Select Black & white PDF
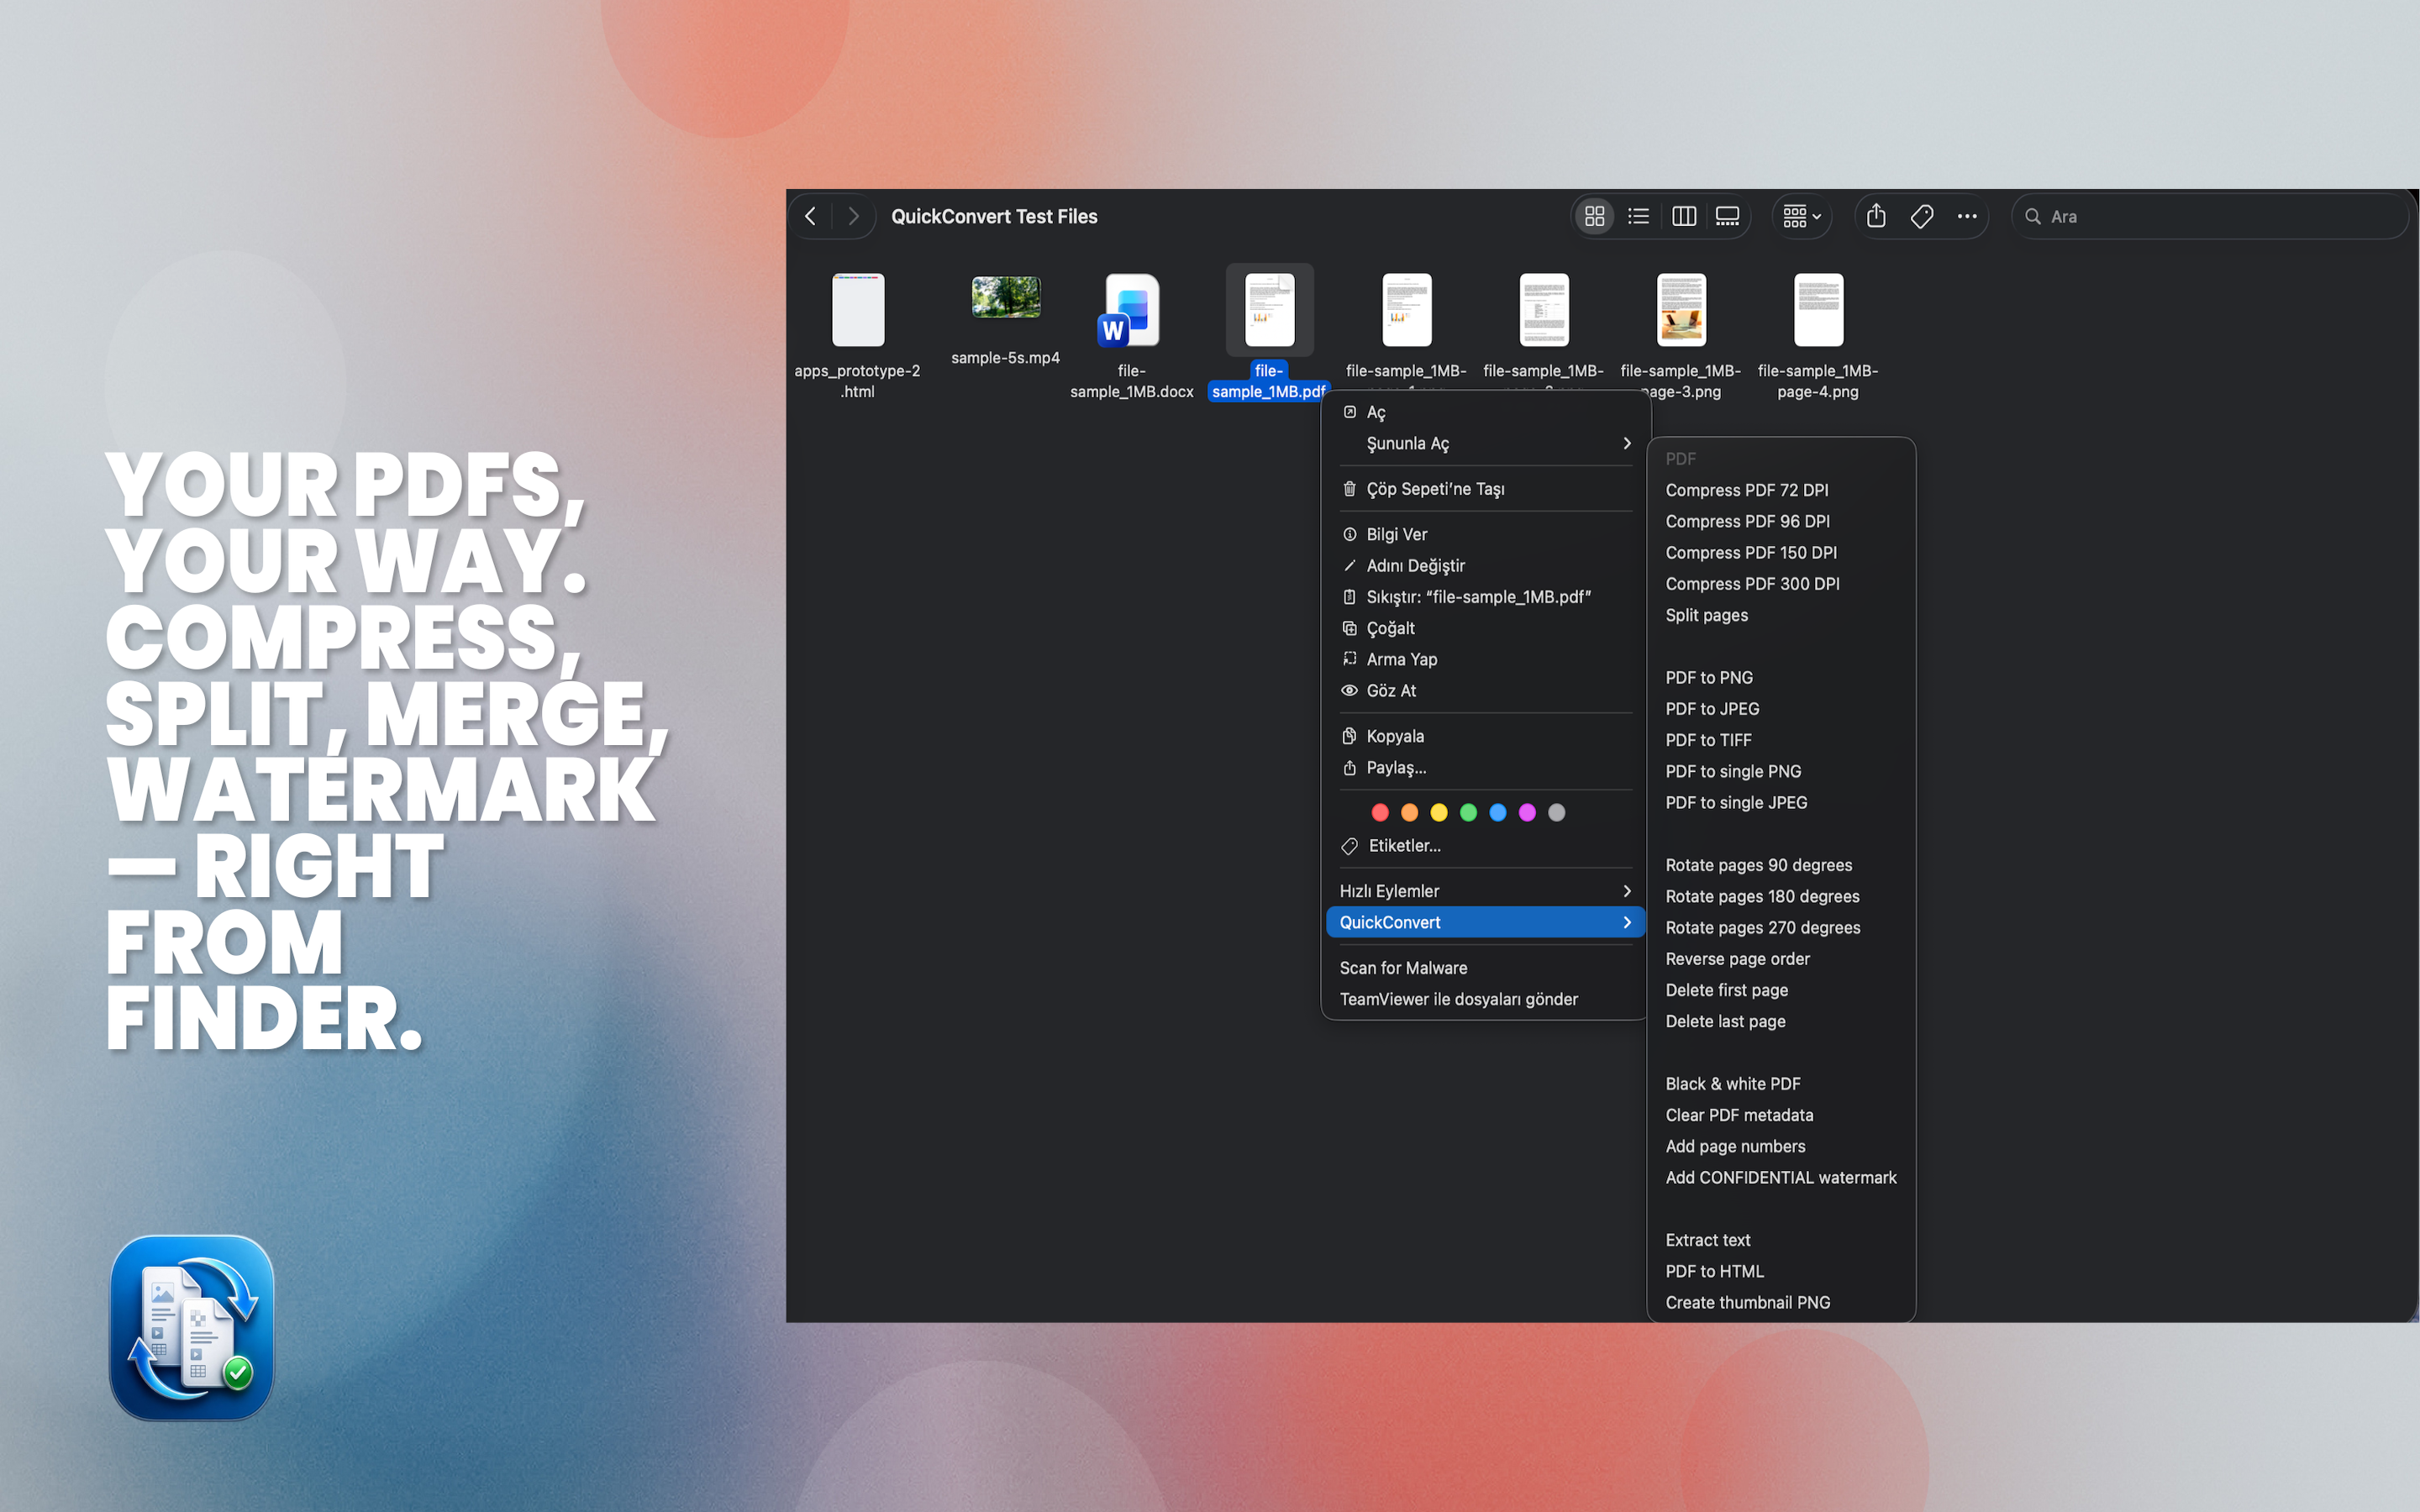Viewport: 2420px width, 1512px height. 1781,1084
